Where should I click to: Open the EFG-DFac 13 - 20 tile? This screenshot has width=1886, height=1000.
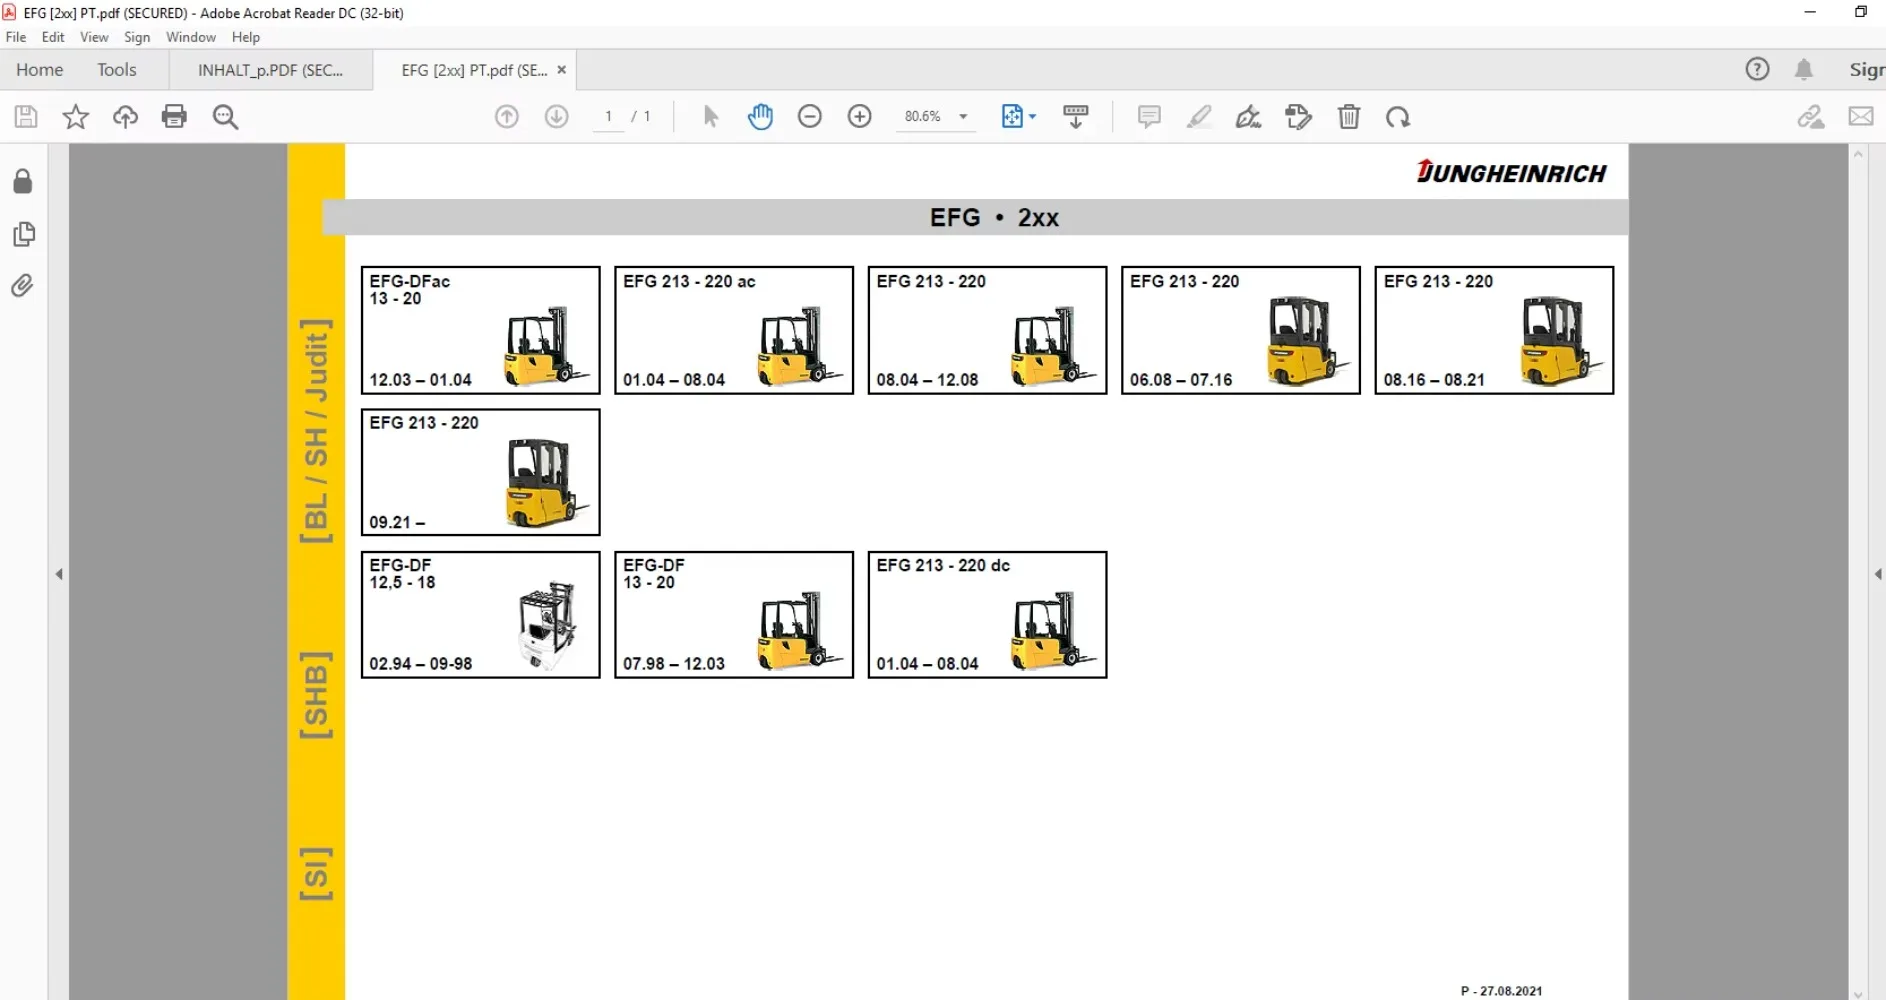click(481, 330)
